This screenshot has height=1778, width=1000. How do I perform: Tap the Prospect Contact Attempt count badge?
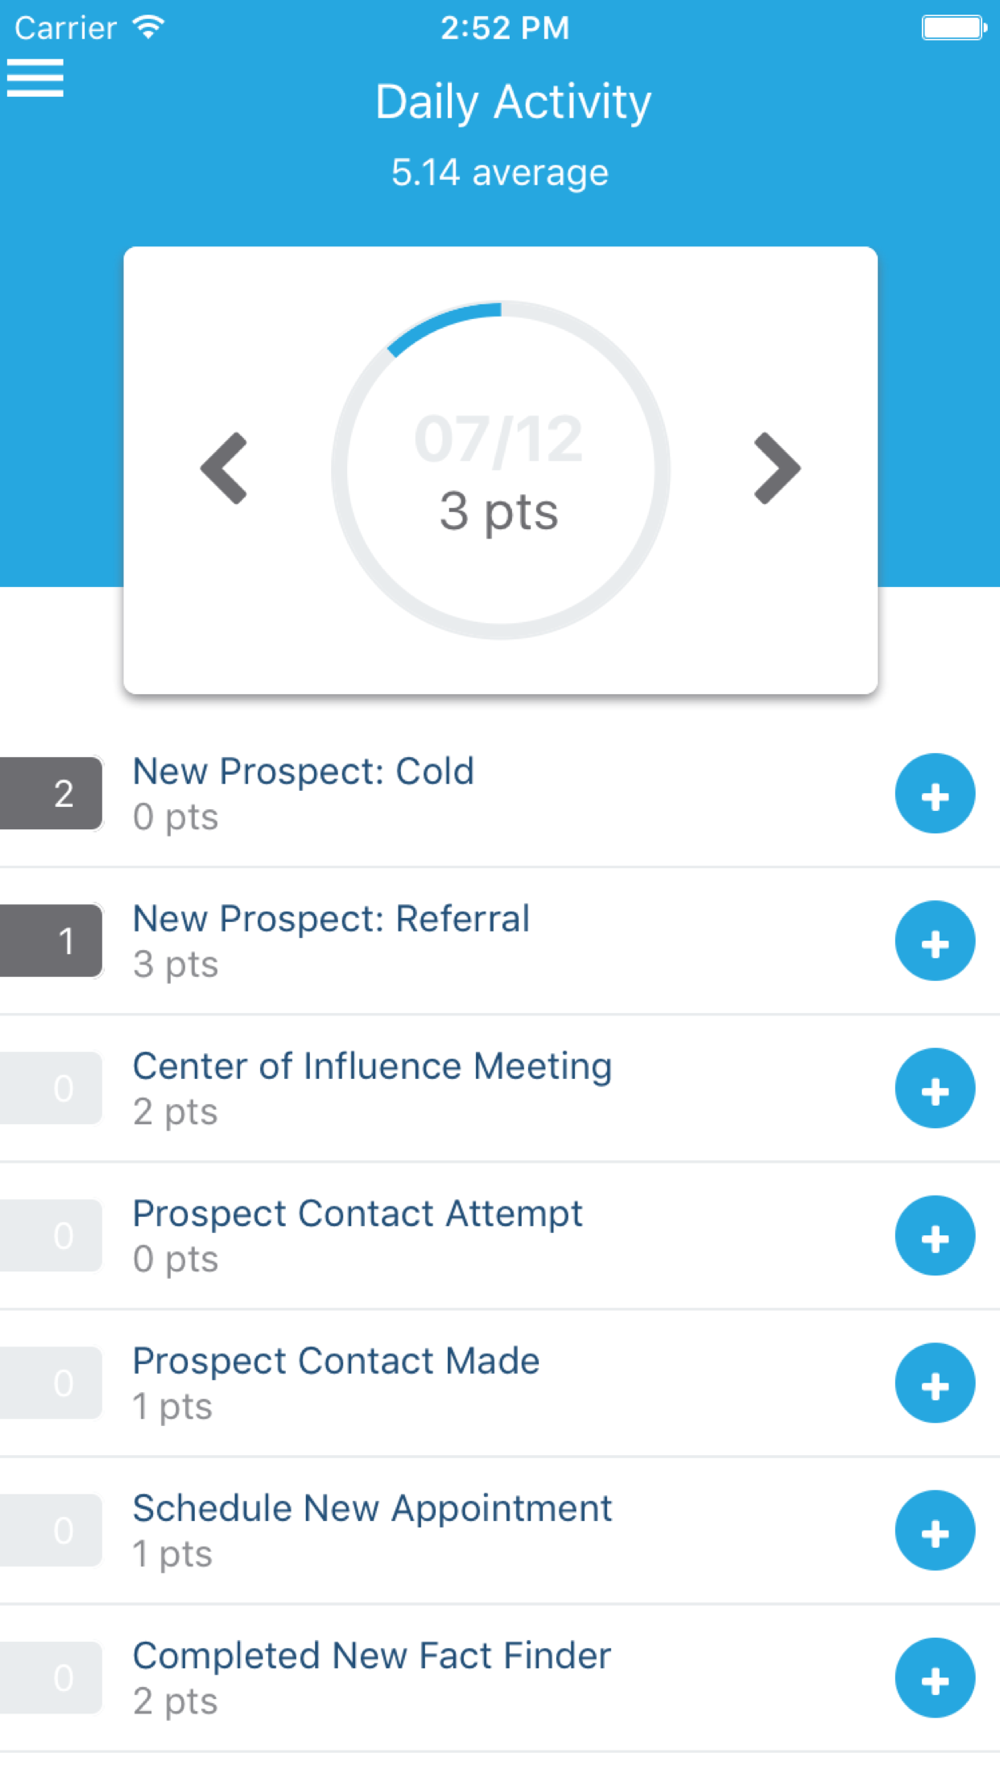(x=52, y=1236)
